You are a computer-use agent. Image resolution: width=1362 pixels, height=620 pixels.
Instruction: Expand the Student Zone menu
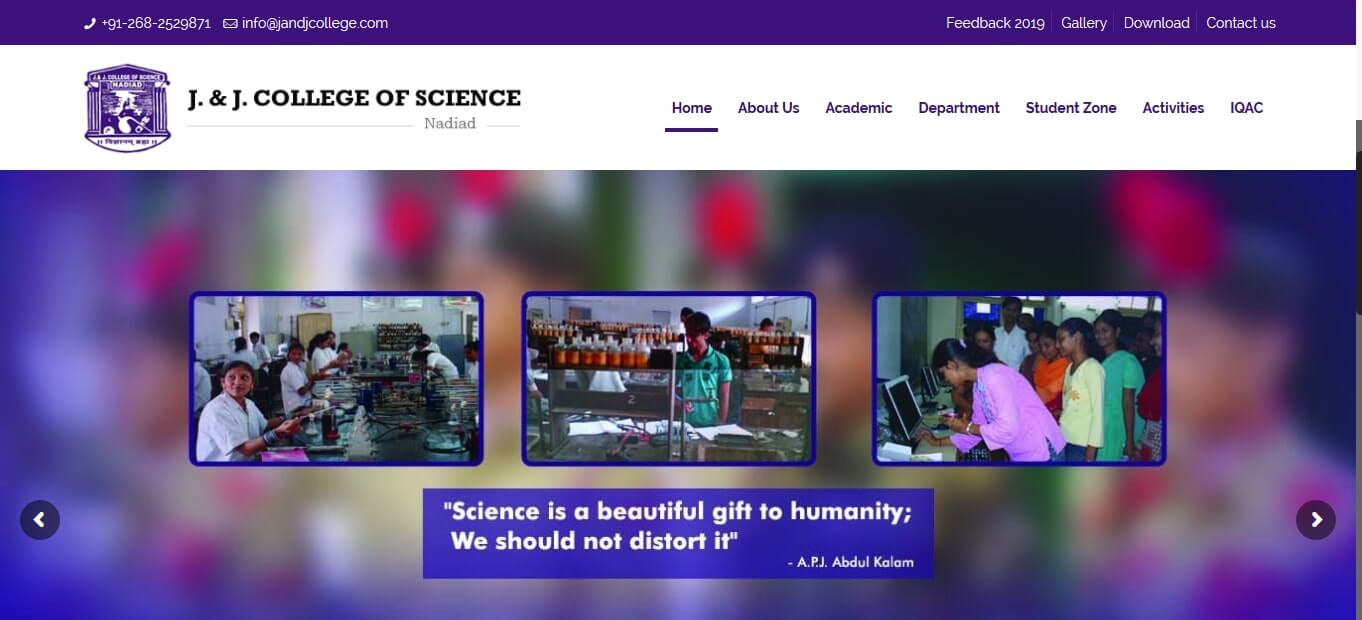[1071, 108]
